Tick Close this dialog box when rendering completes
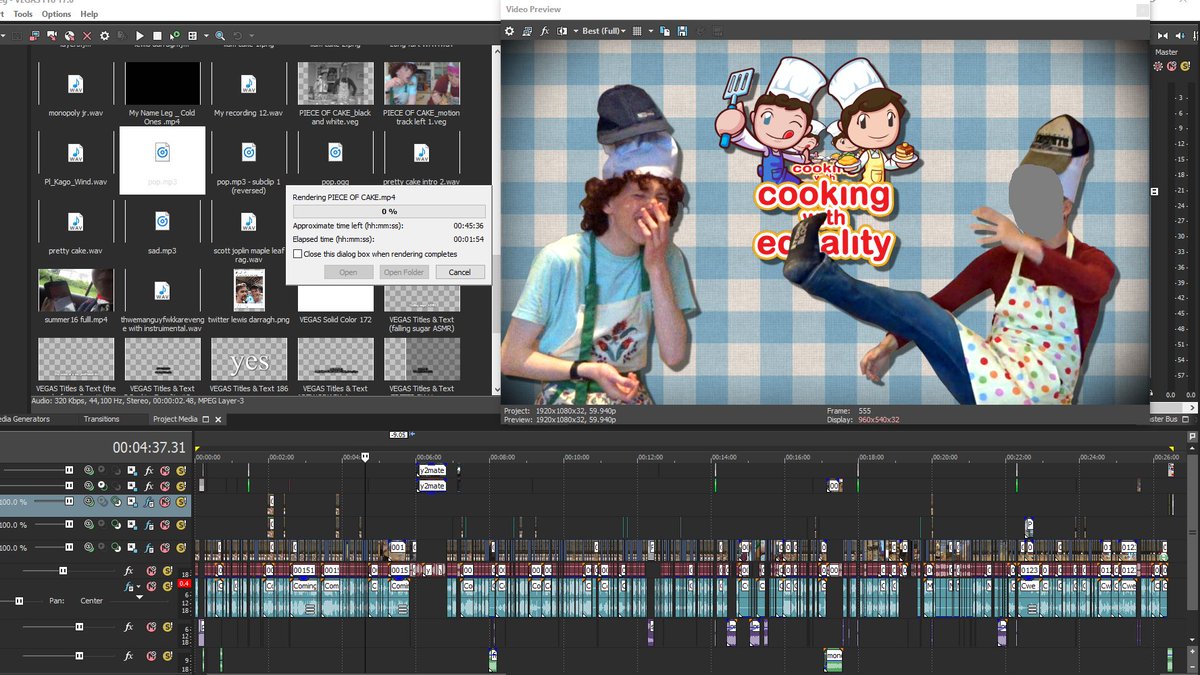 (x=297, y=254)
